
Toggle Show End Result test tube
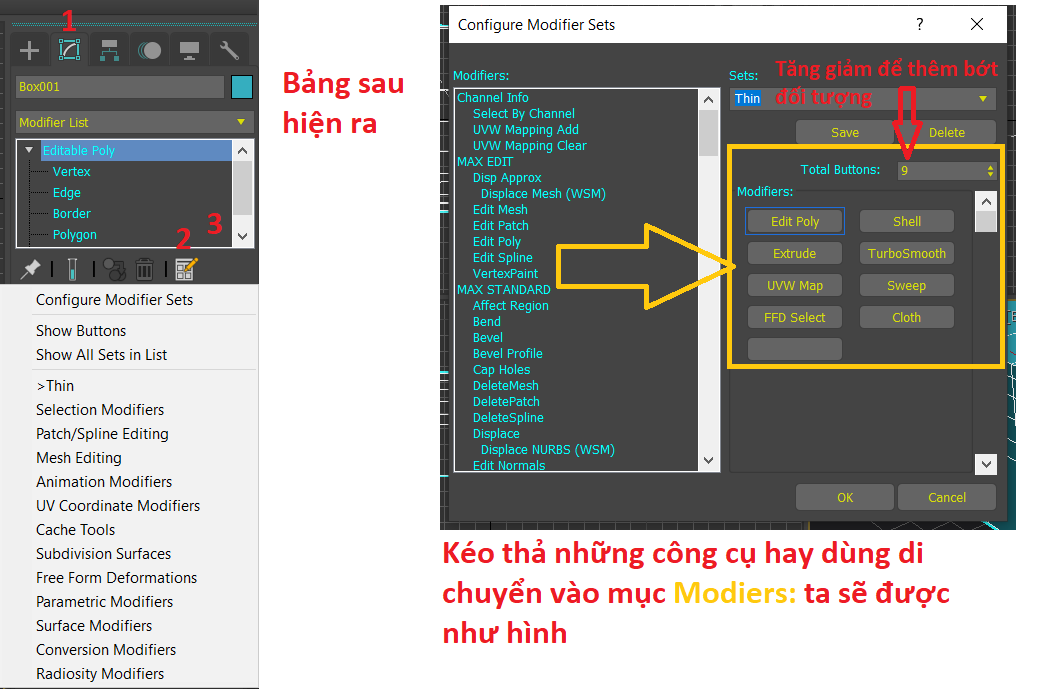[71, 268]
